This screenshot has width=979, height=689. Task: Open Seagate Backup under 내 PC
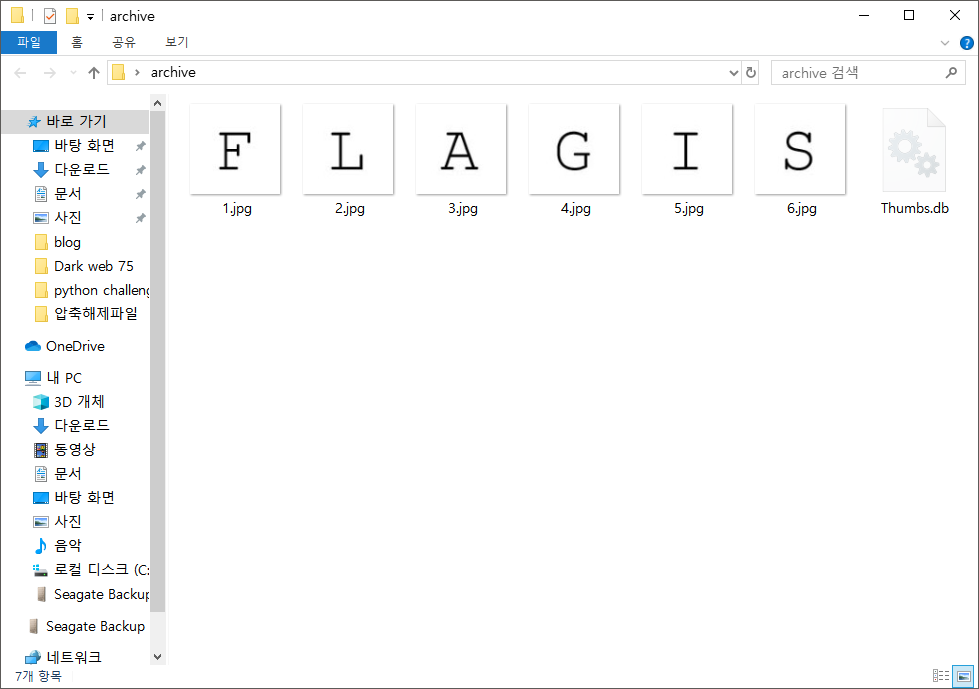(101, 594)
